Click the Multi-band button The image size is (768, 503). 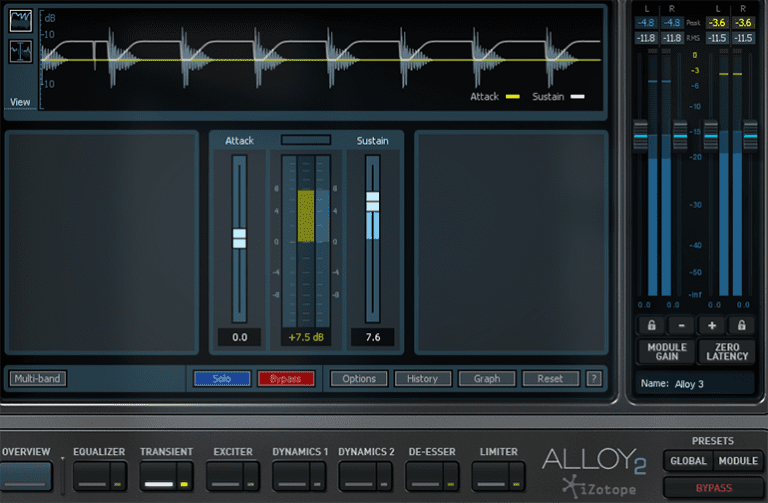[38, 379]
